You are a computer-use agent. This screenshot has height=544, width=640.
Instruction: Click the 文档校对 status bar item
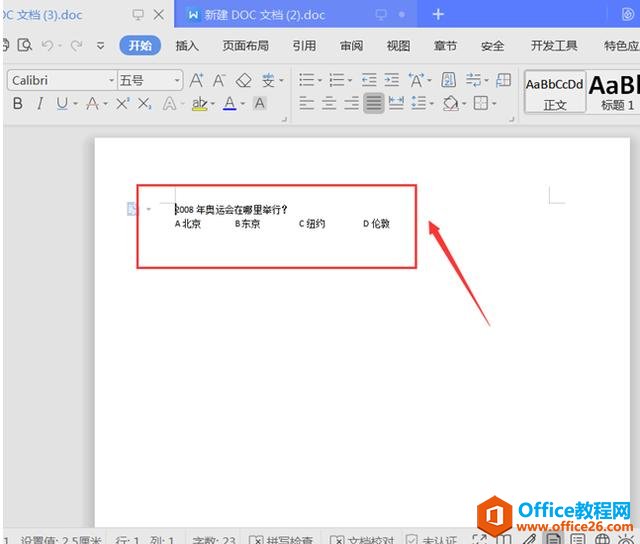[362, 540]
